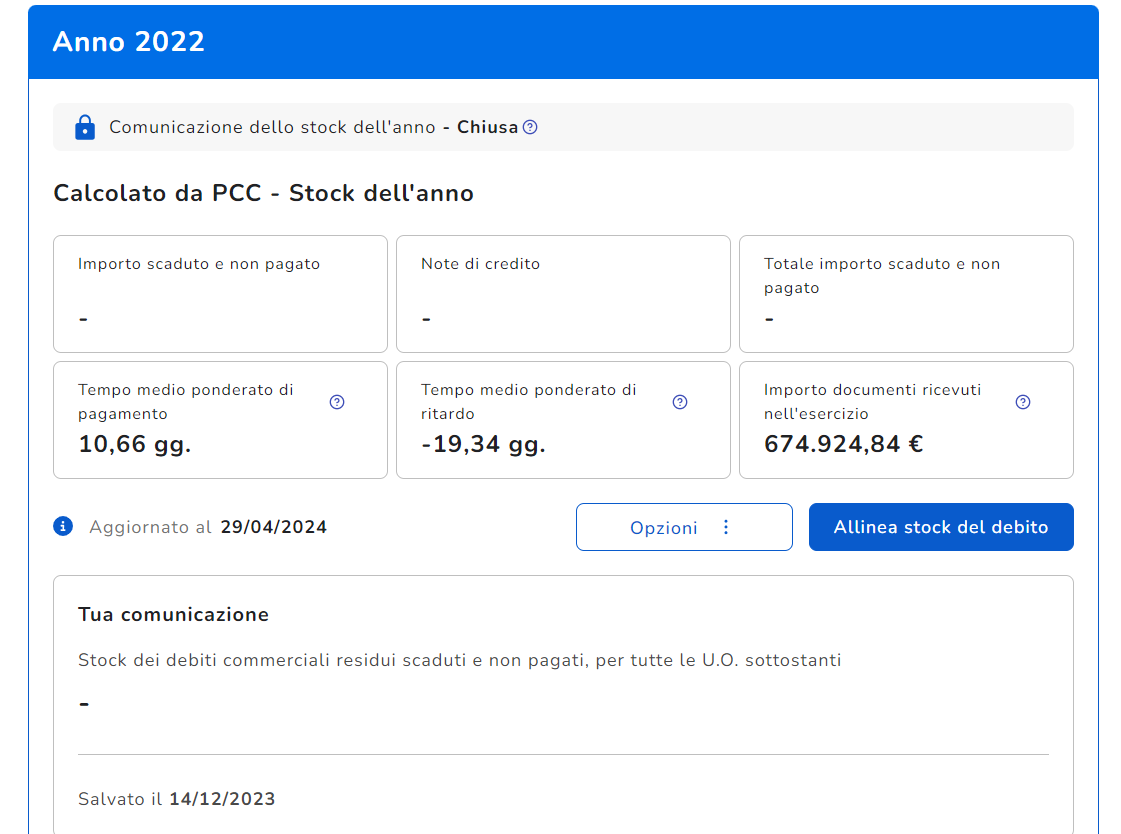Select the Note di credito card
Screen dimensions: 1121x834
tap(563, 293)
